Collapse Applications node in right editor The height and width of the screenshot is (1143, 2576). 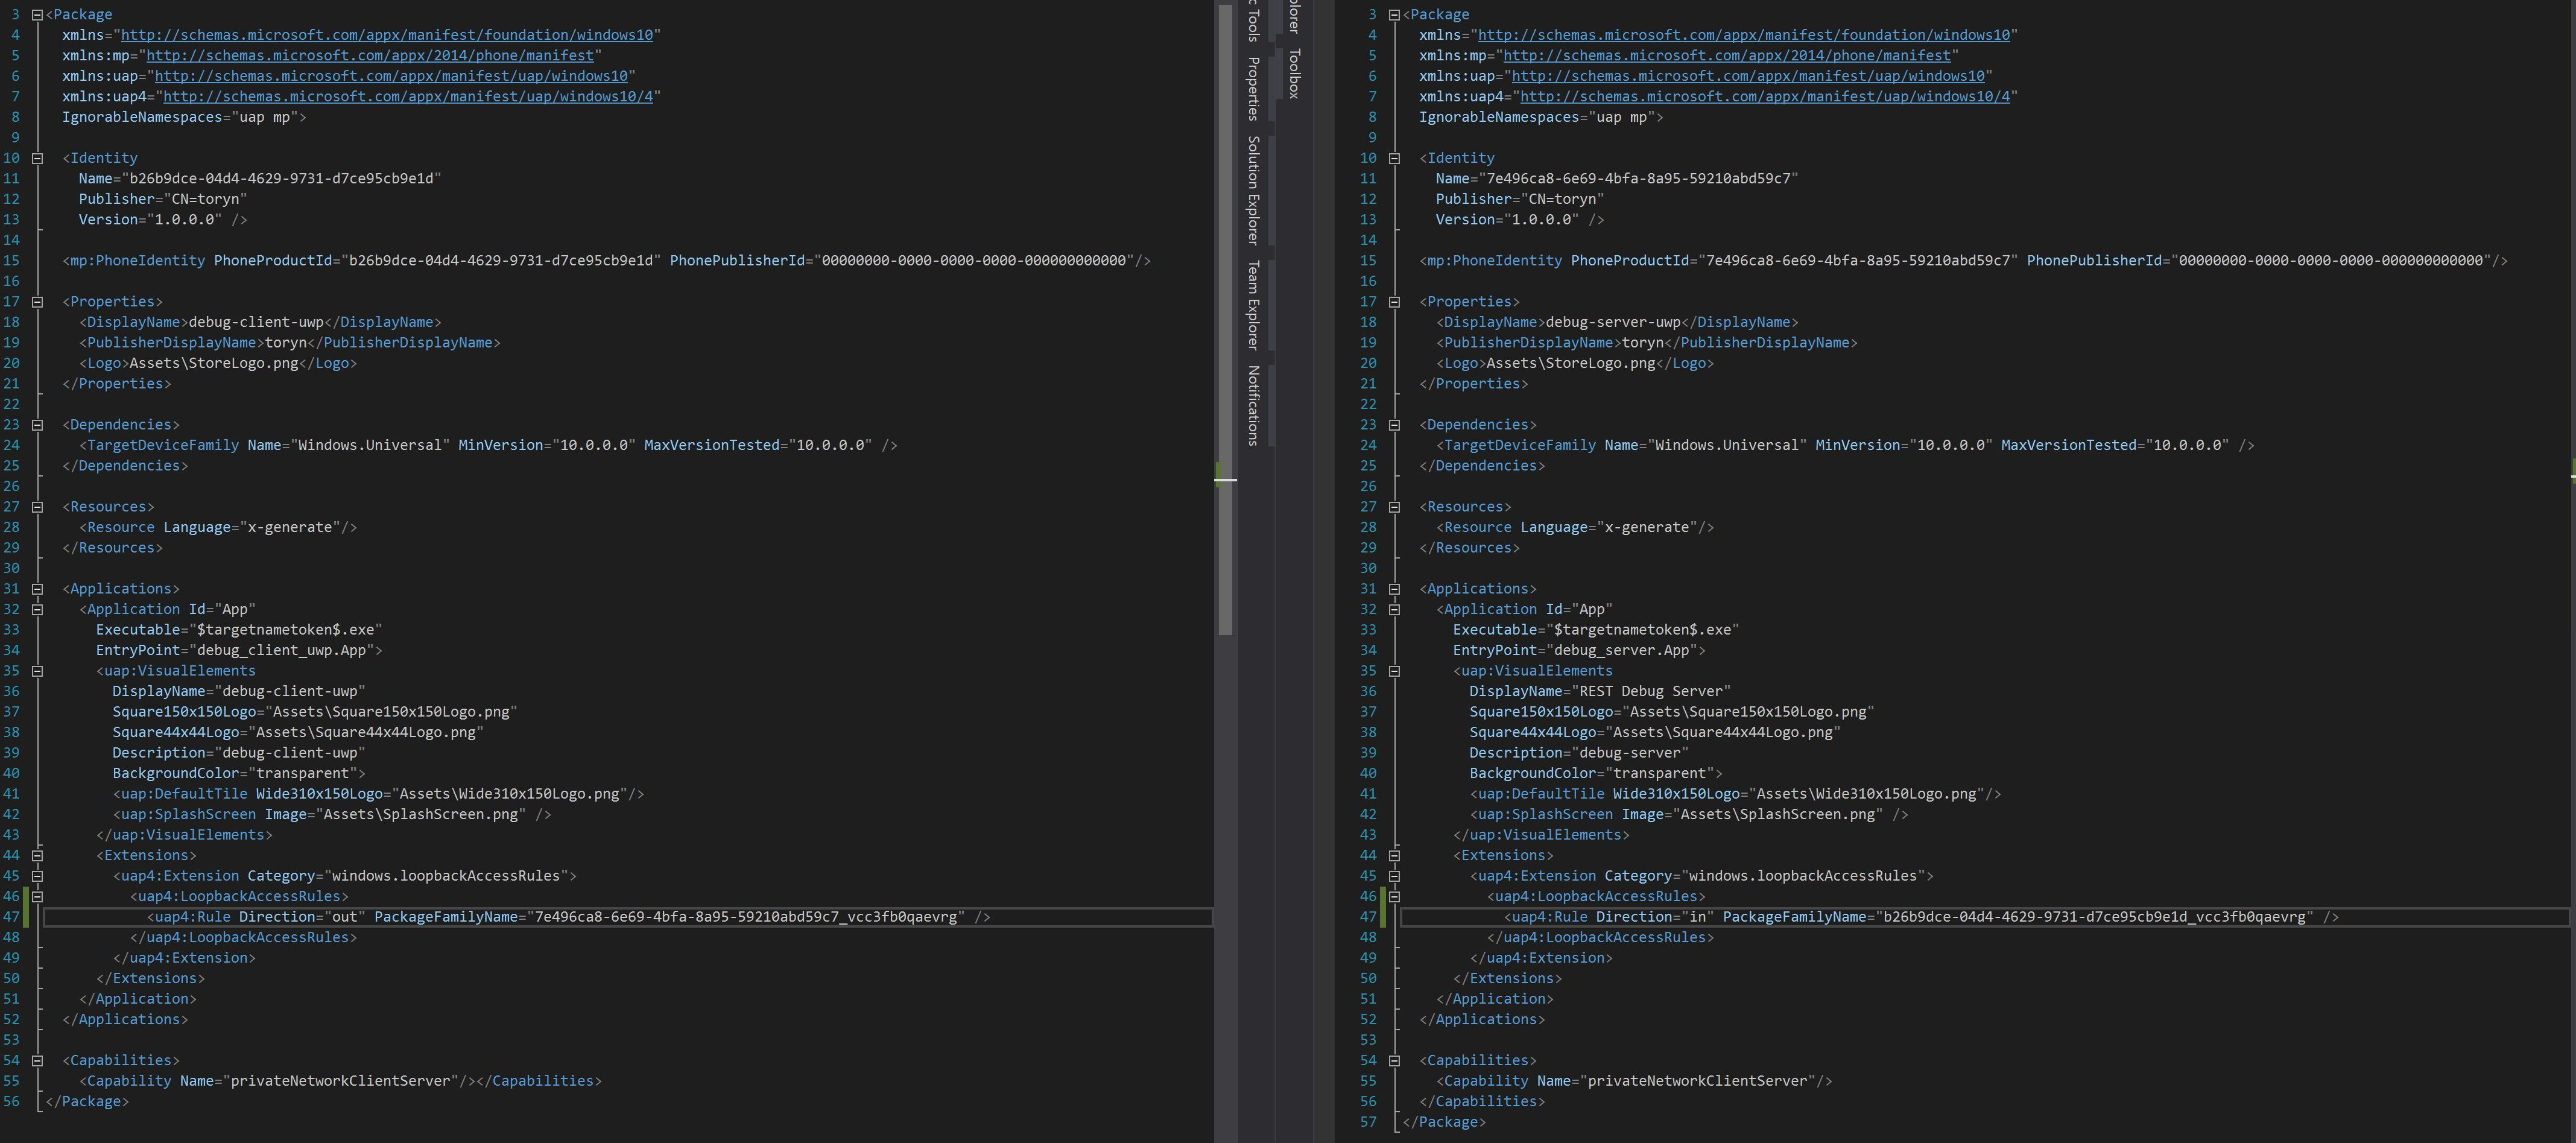pos(1394,589)
